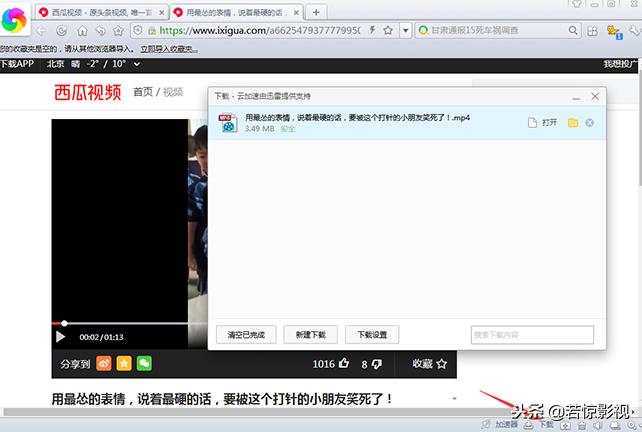
Task: Click the video progress bar handle
Action: click(x=64, y=323)
